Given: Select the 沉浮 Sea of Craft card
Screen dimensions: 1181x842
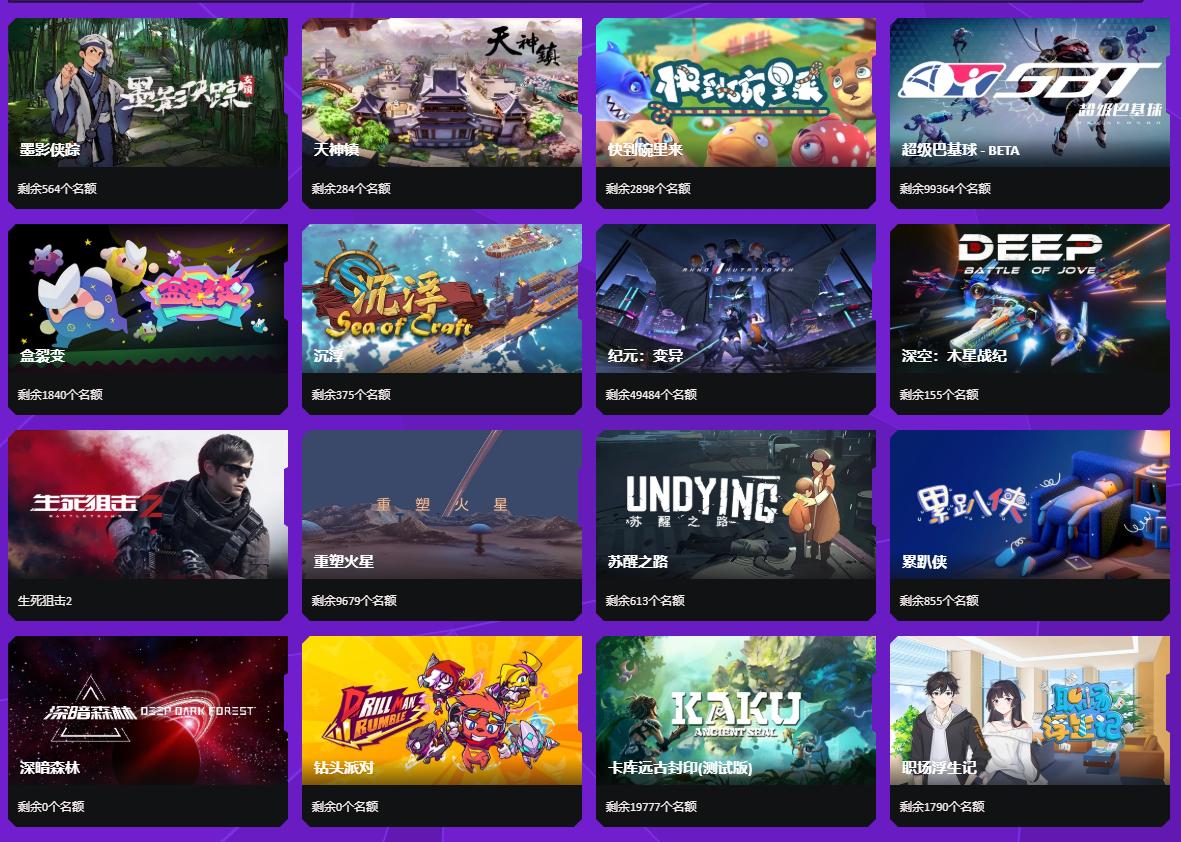Looking at the screenshot, I should tap(441, 319).
